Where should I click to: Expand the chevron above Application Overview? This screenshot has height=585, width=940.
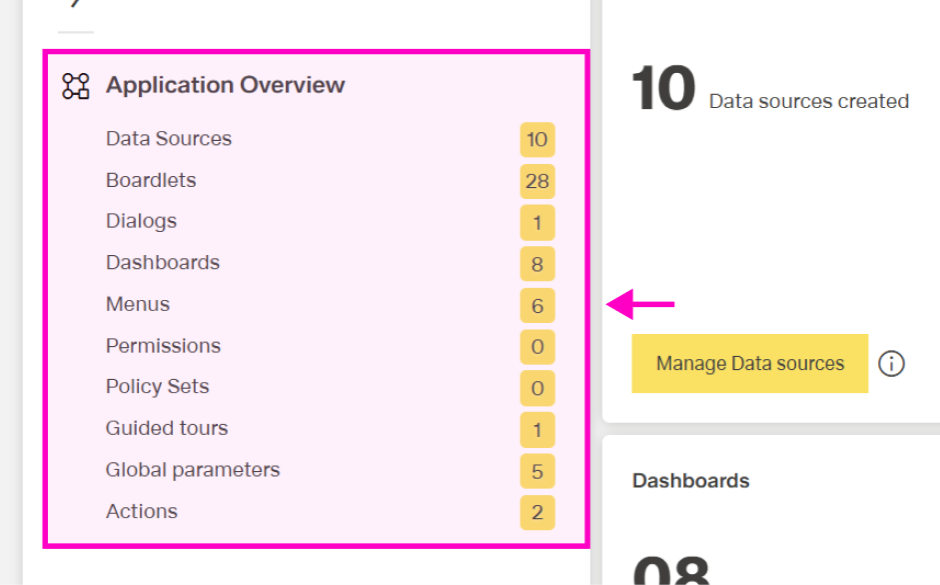[75, 4]
